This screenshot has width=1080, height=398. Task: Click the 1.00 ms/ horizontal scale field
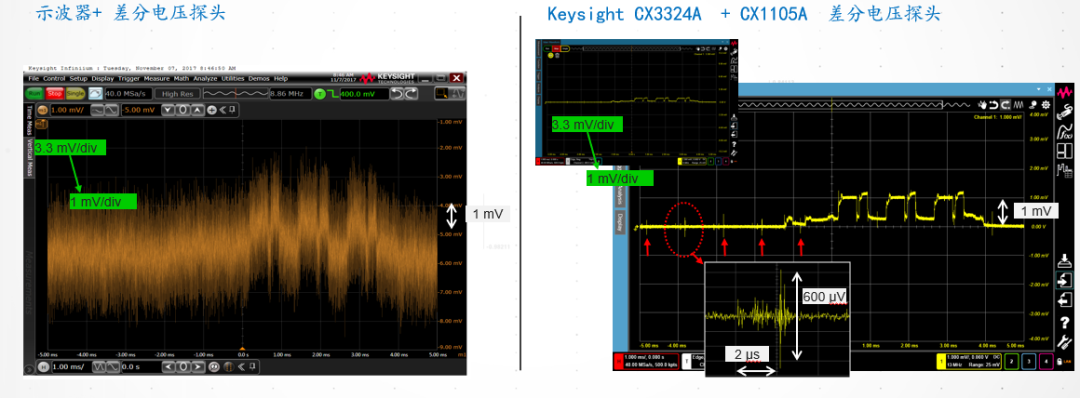click(x=72, y=366)
